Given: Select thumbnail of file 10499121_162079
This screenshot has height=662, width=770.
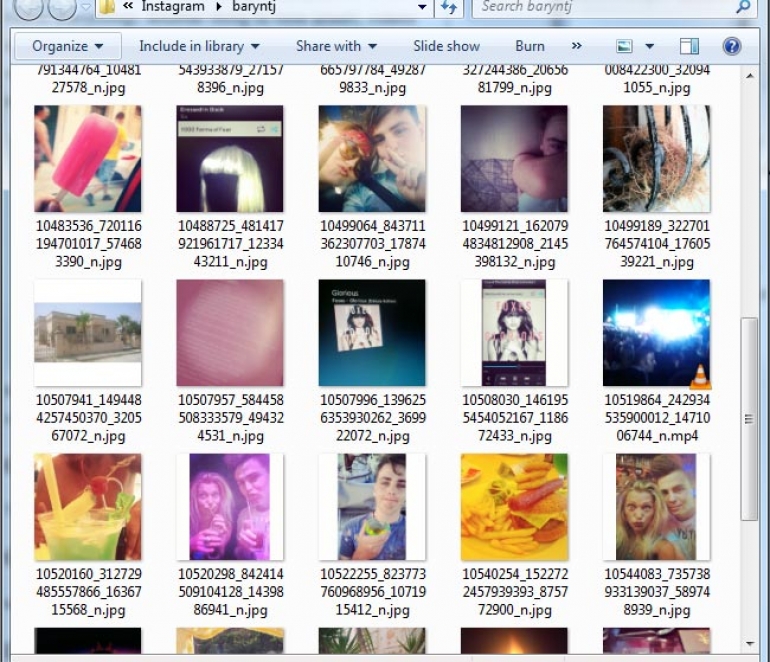Looking at the screenshot, I should pos(514,159).
